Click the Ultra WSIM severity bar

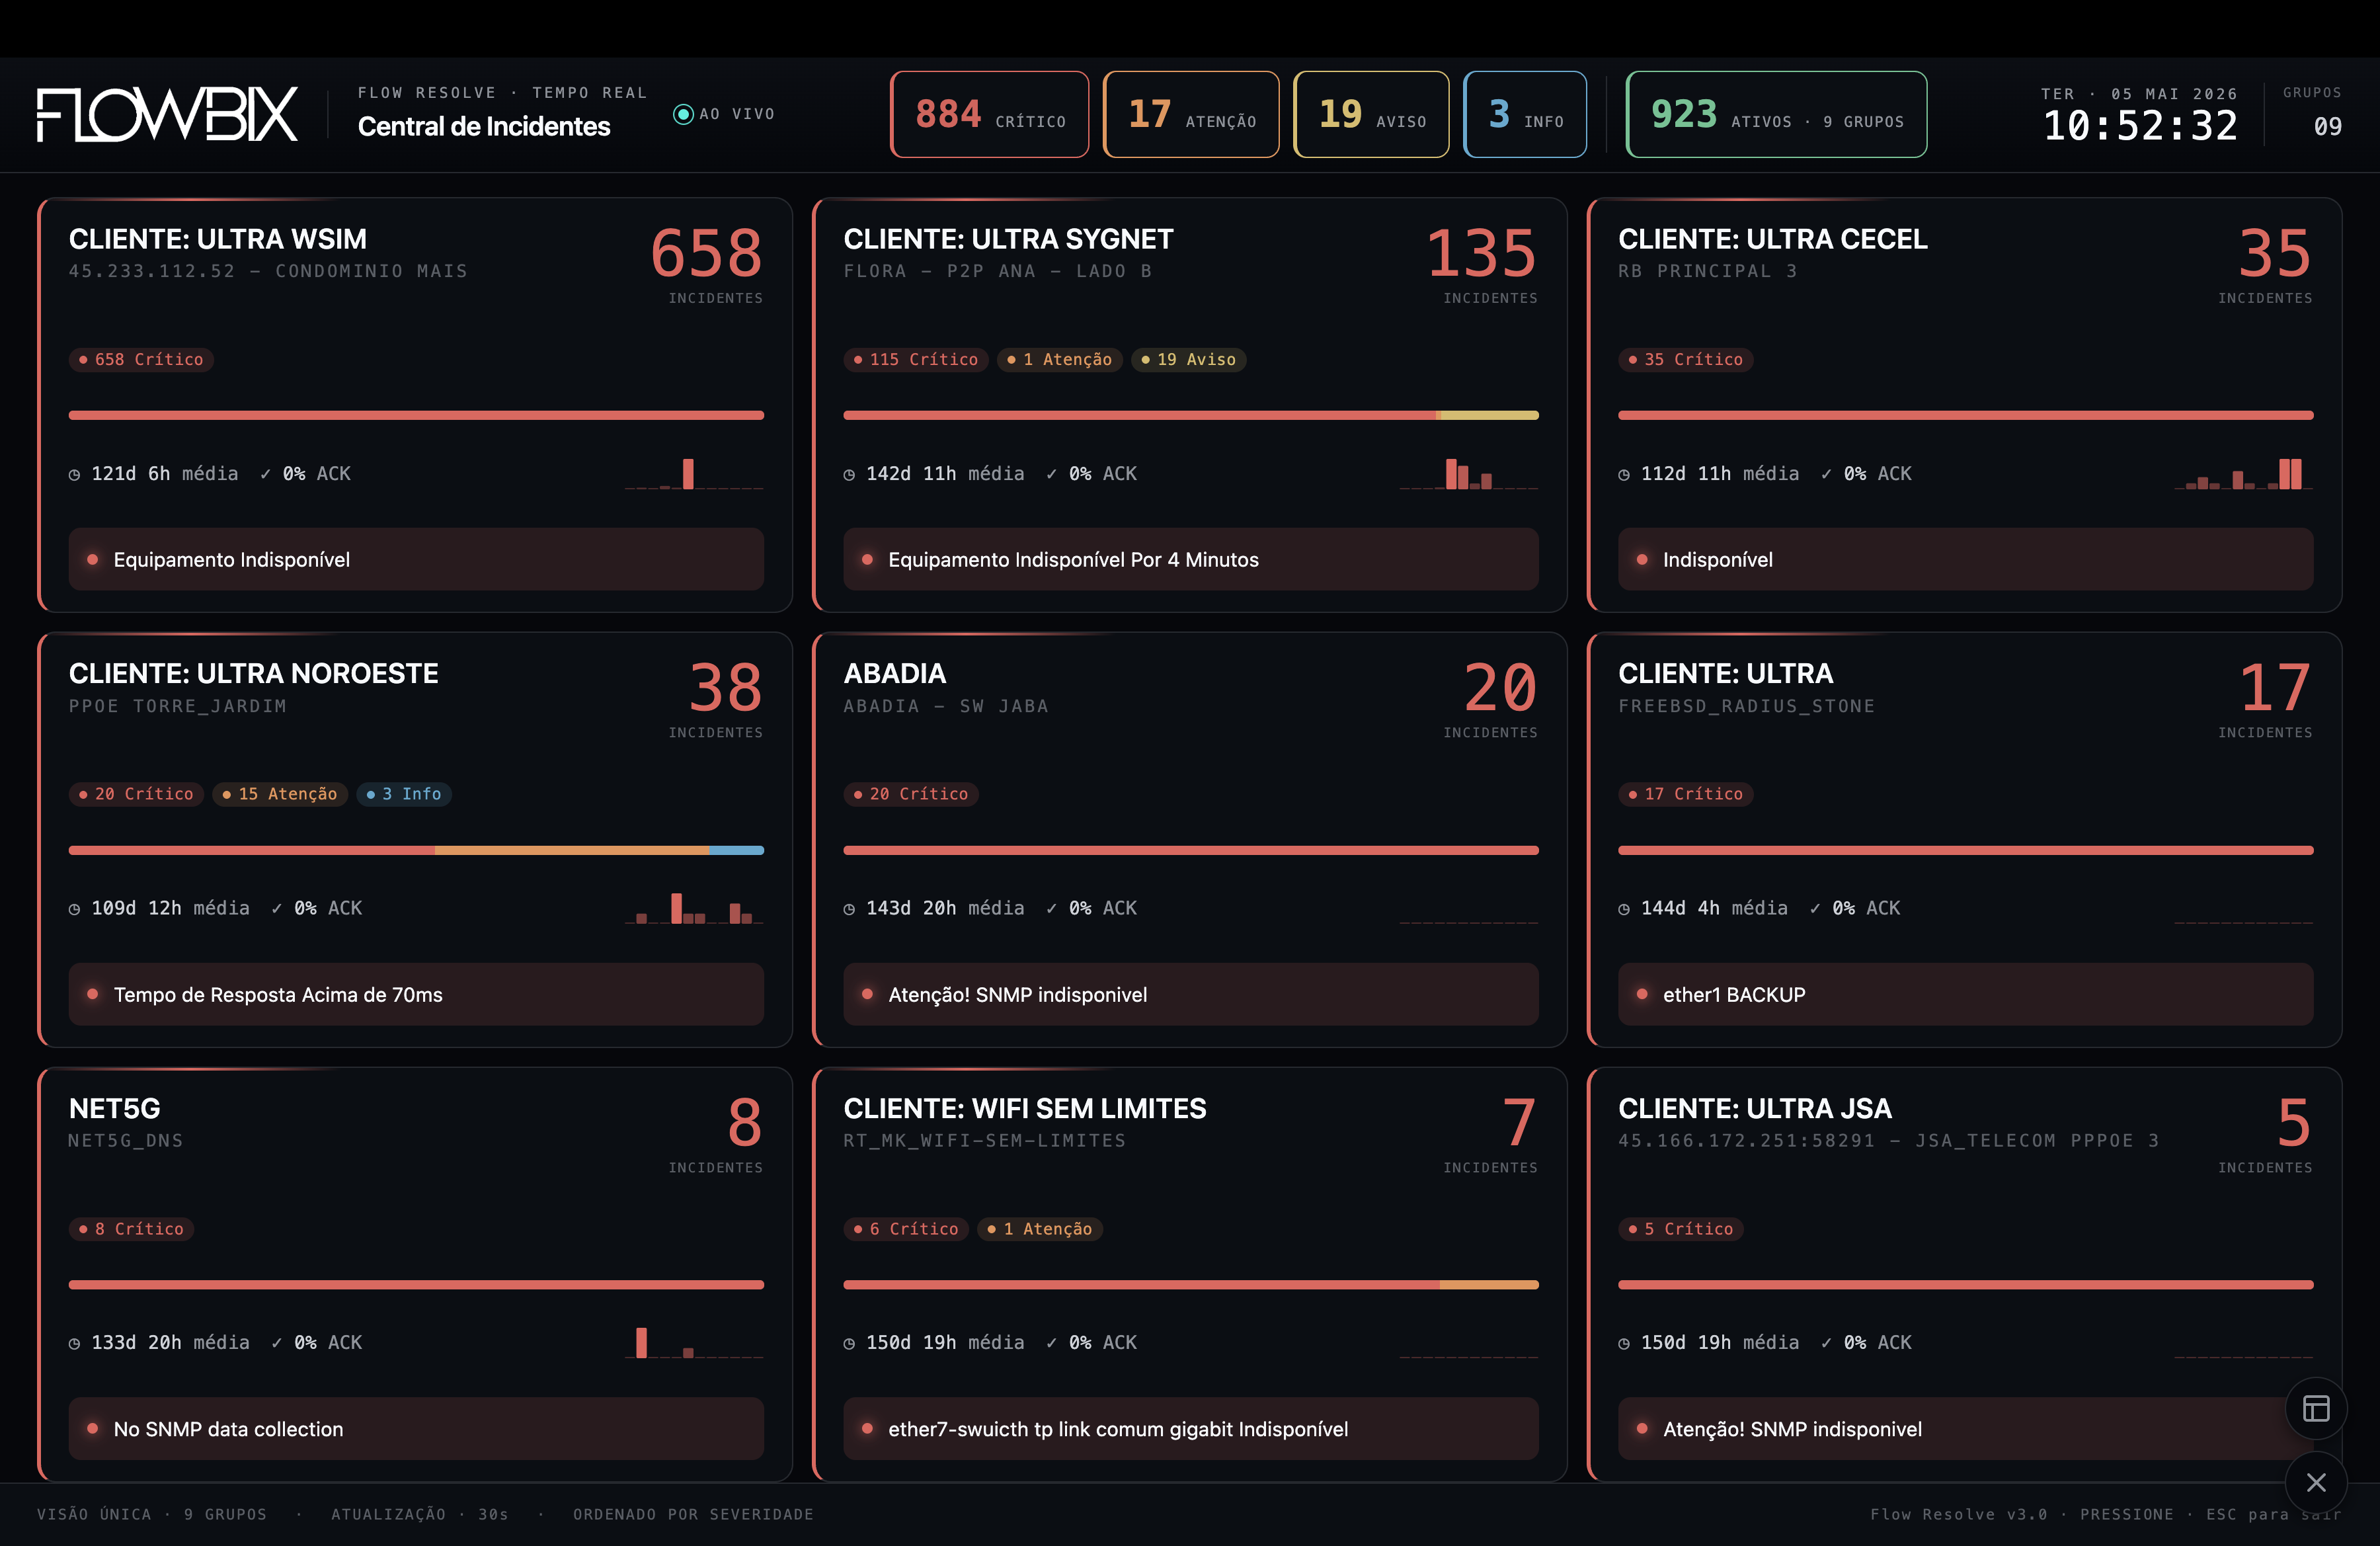(x=416, y=415)
